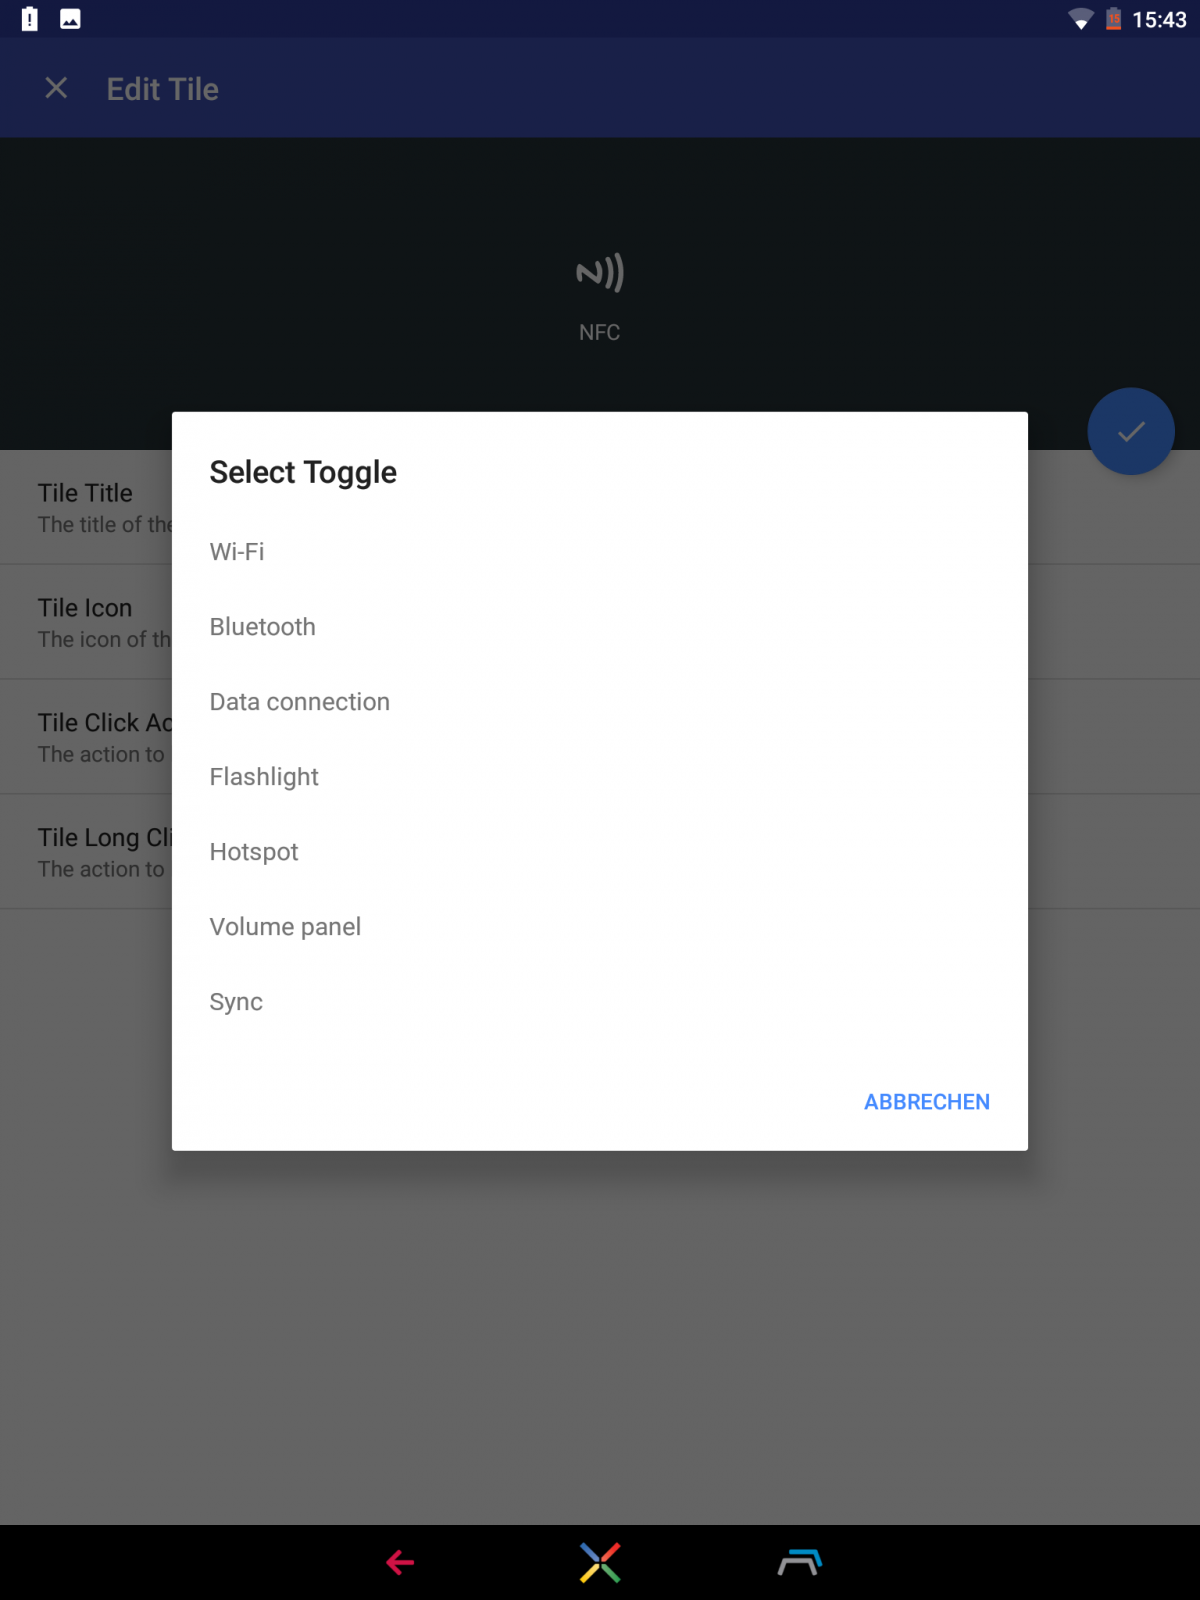Pick Data connection toggle

click(600, 702)
